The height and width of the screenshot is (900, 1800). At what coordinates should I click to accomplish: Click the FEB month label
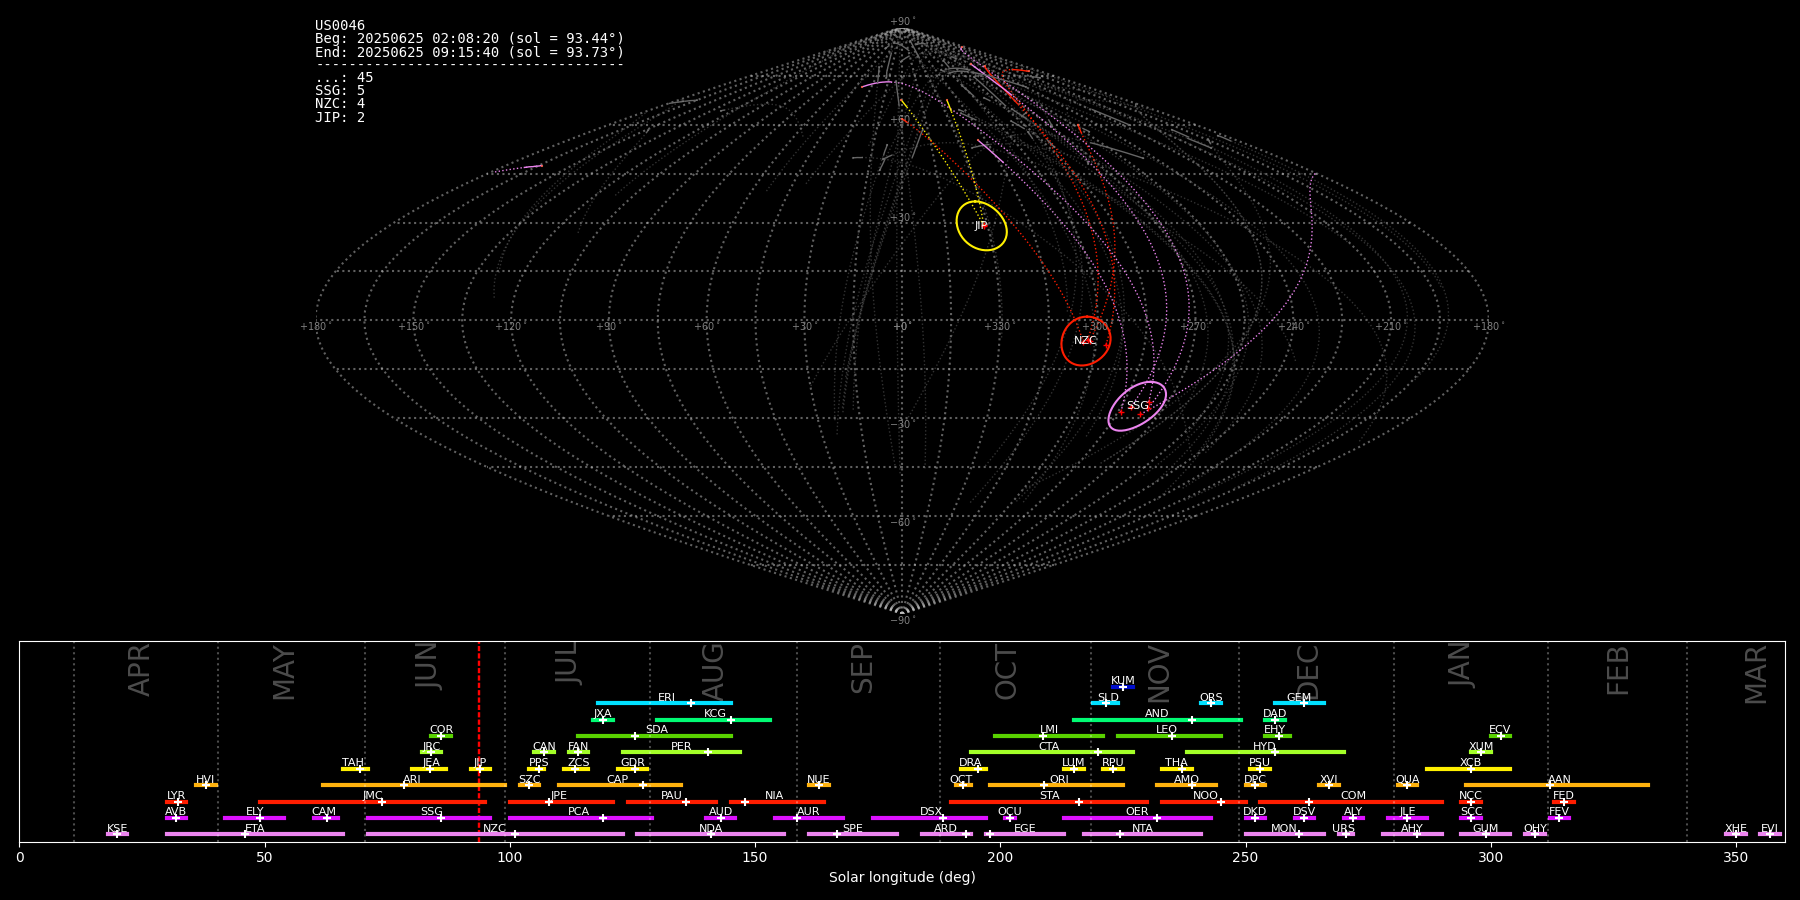point(1617,671)
